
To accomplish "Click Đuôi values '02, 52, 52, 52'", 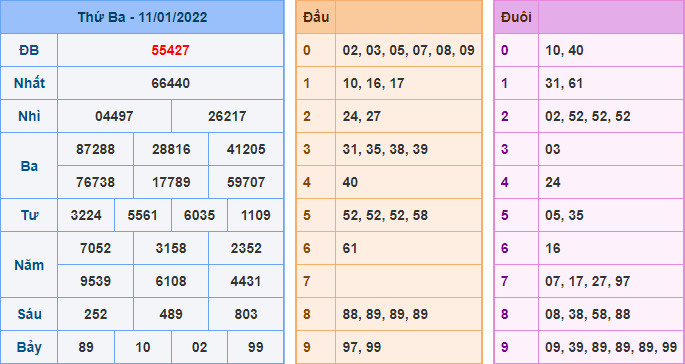I will 588,116.
